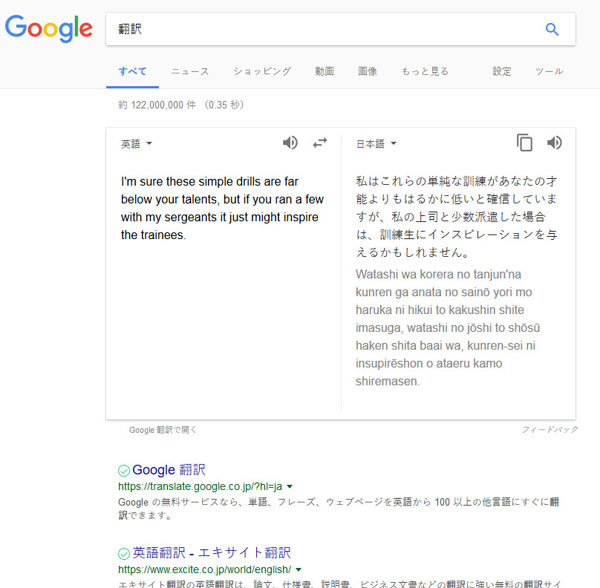Expand arrow next to excite.co.jp URL
Image resolution: width=600 pixels, height=588 pixels.
pyautogui.click(x=298, y=570)
